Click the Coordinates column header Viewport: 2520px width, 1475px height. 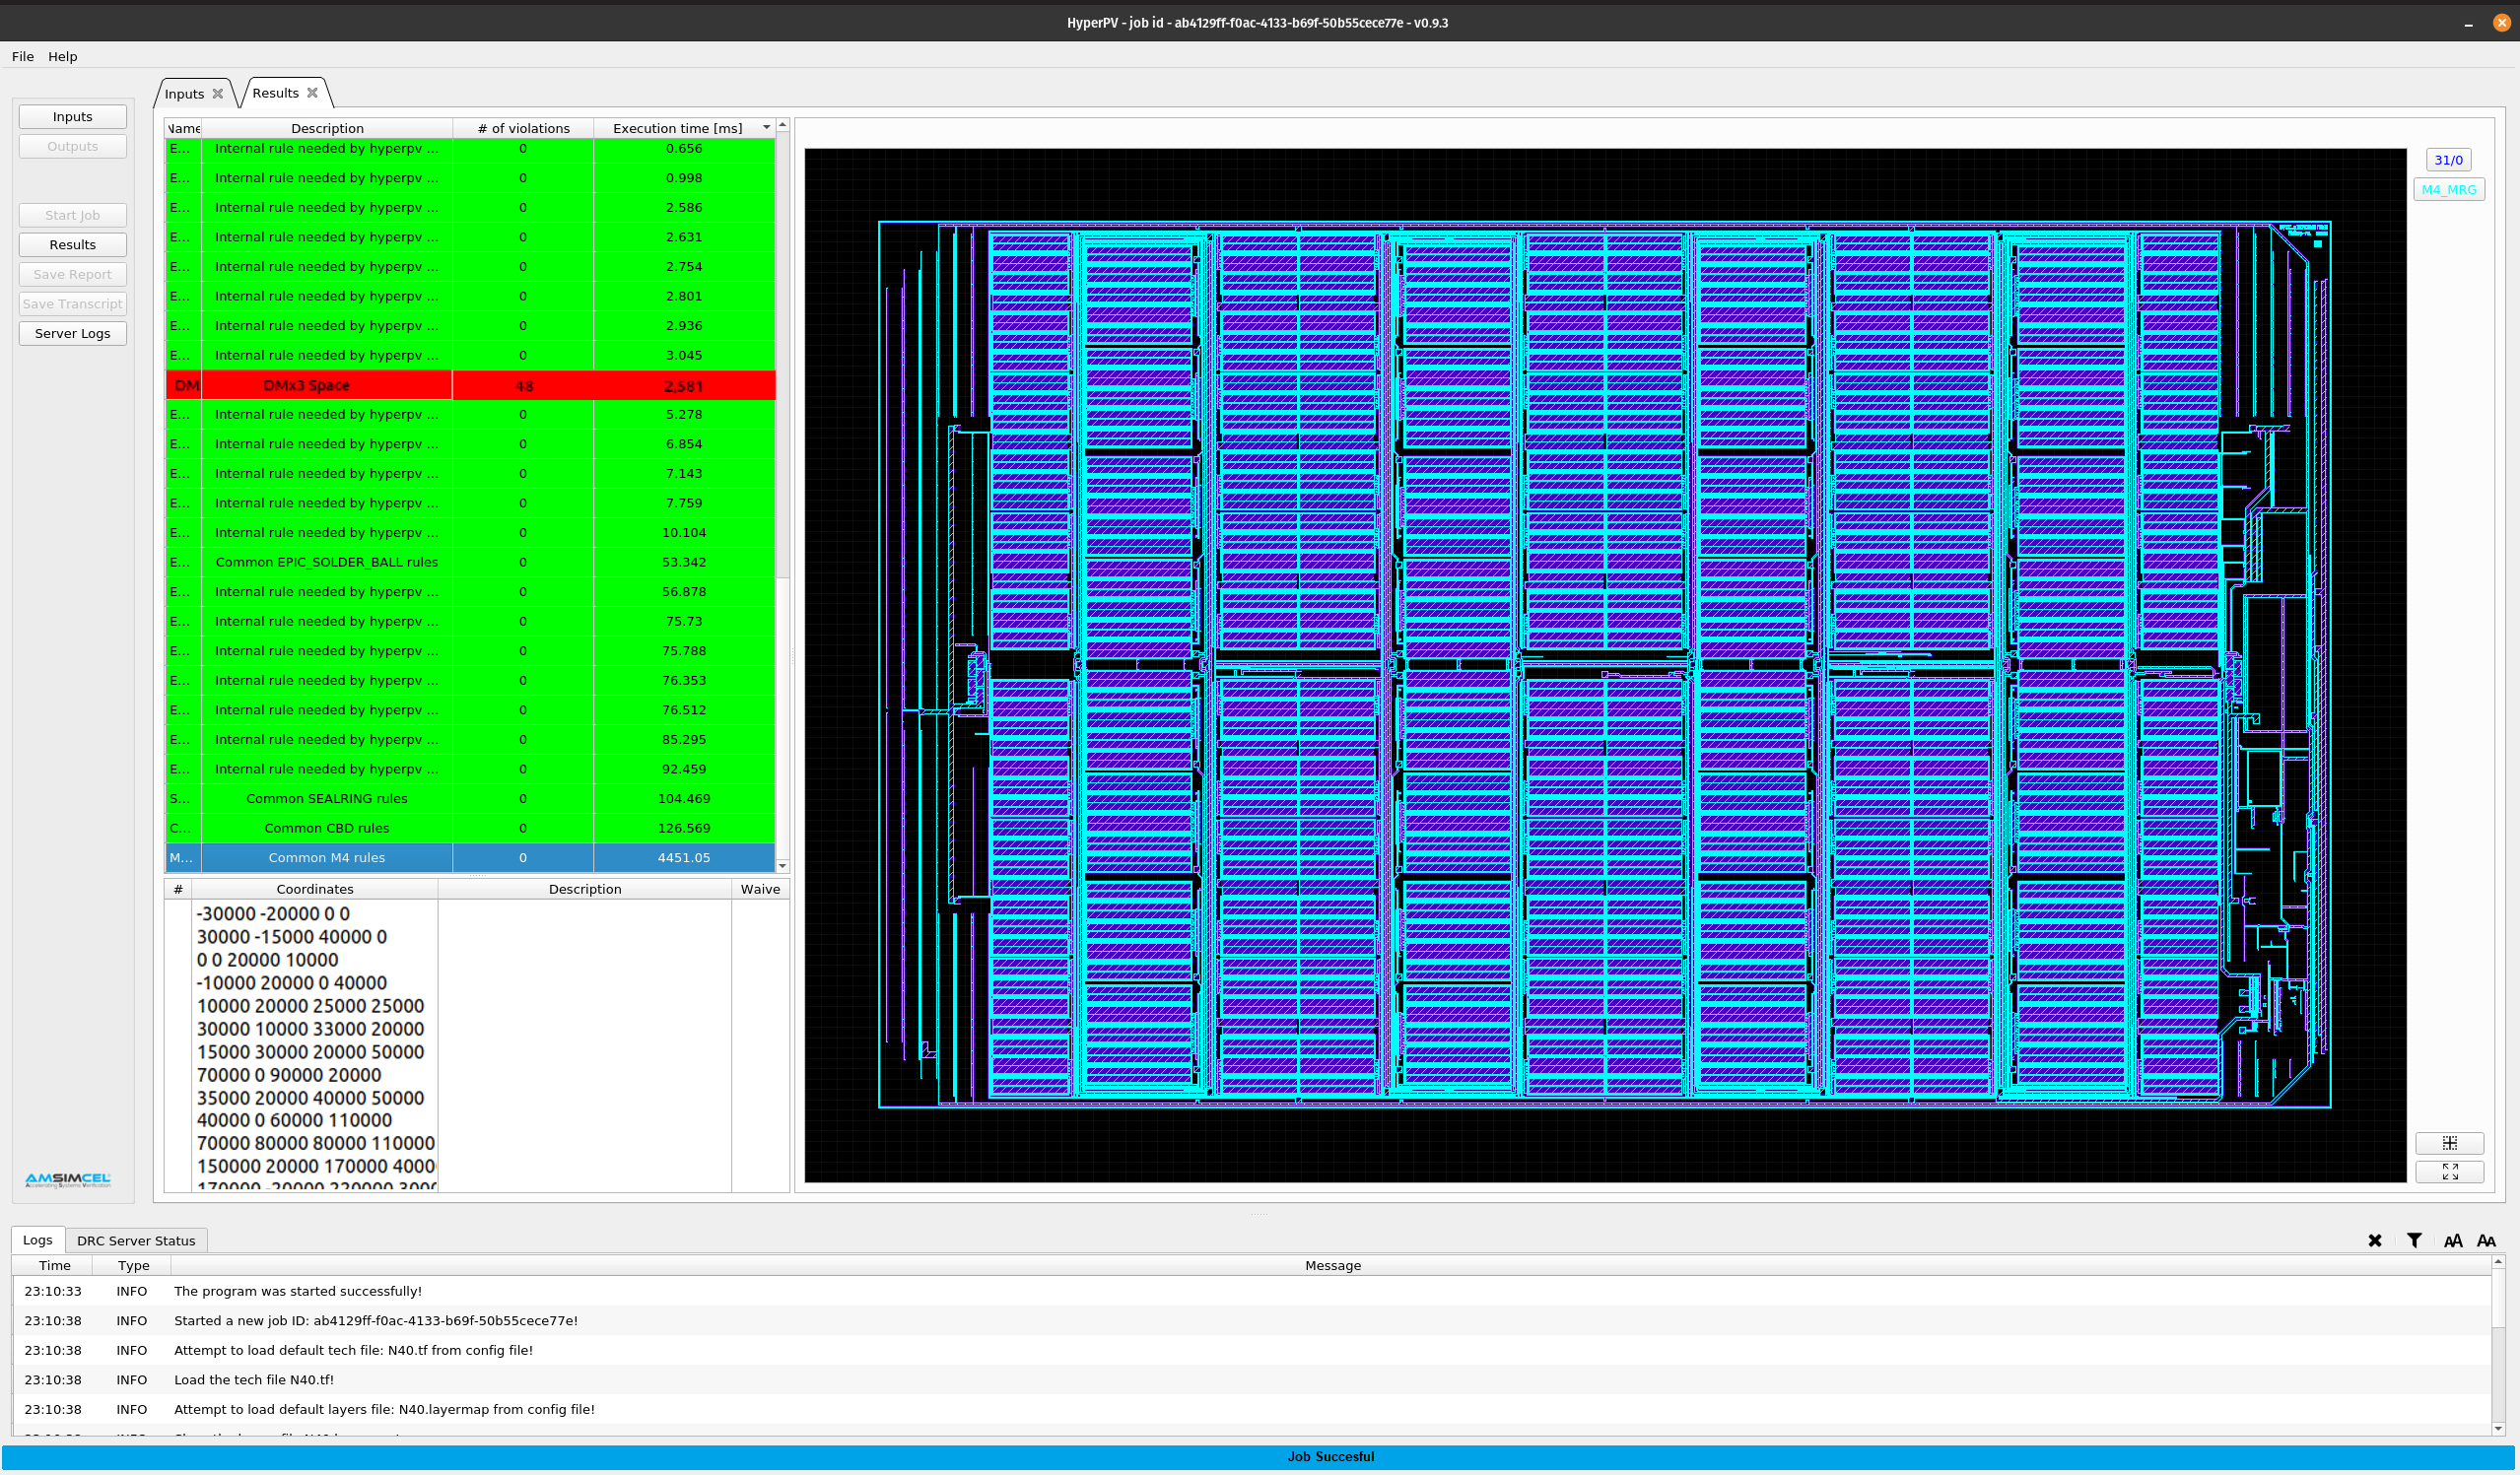pos(315,889)
